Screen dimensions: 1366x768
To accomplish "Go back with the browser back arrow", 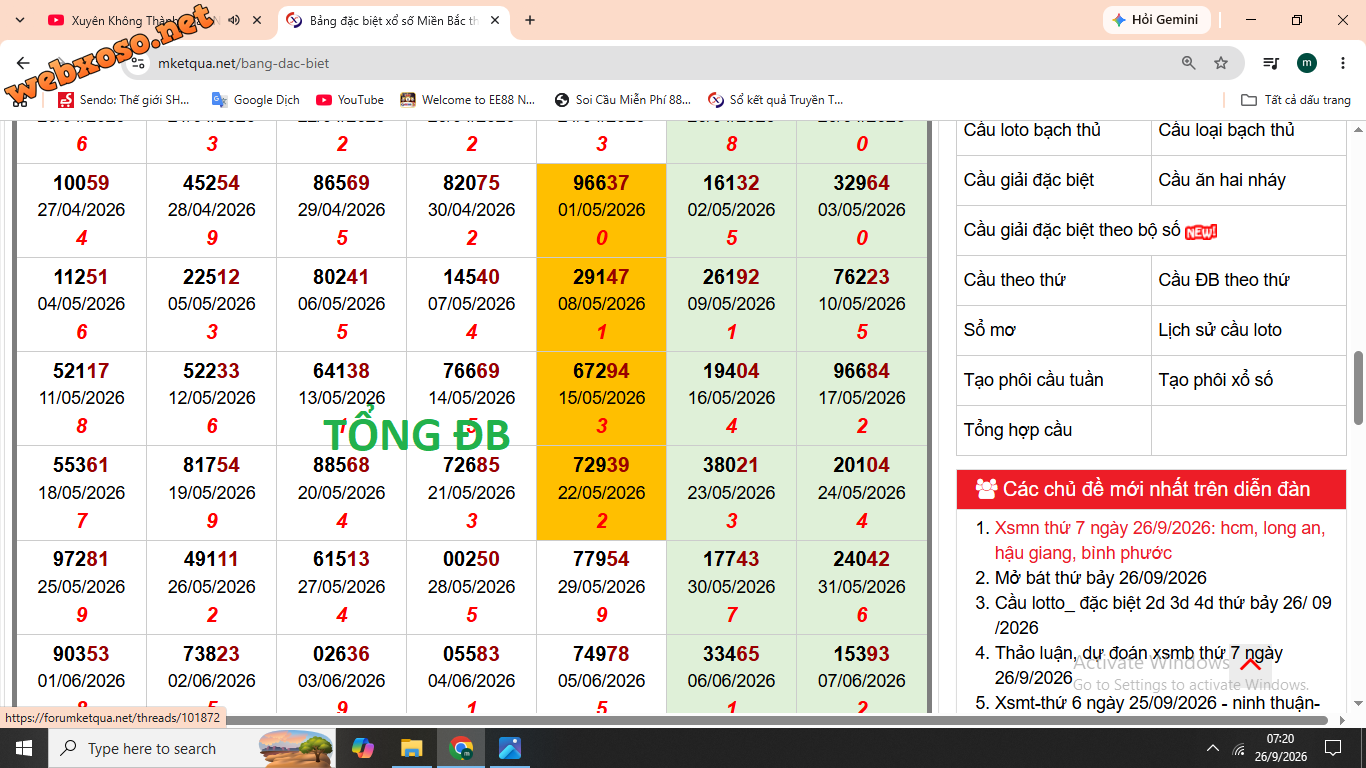I will 24,63.
